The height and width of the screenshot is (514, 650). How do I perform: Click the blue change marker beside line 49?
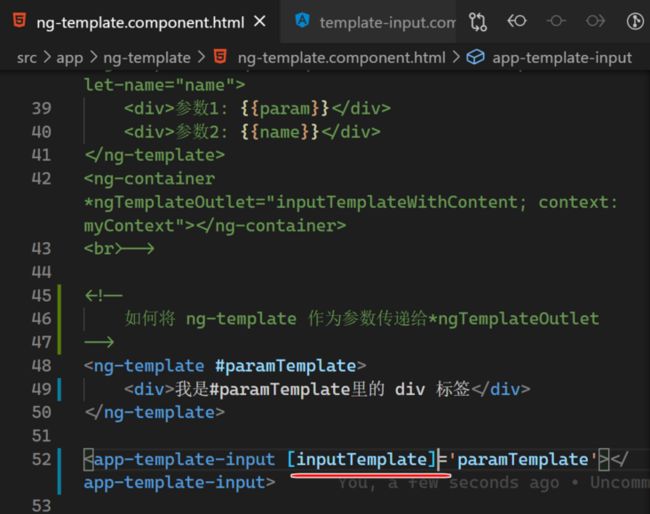[59, 389]
